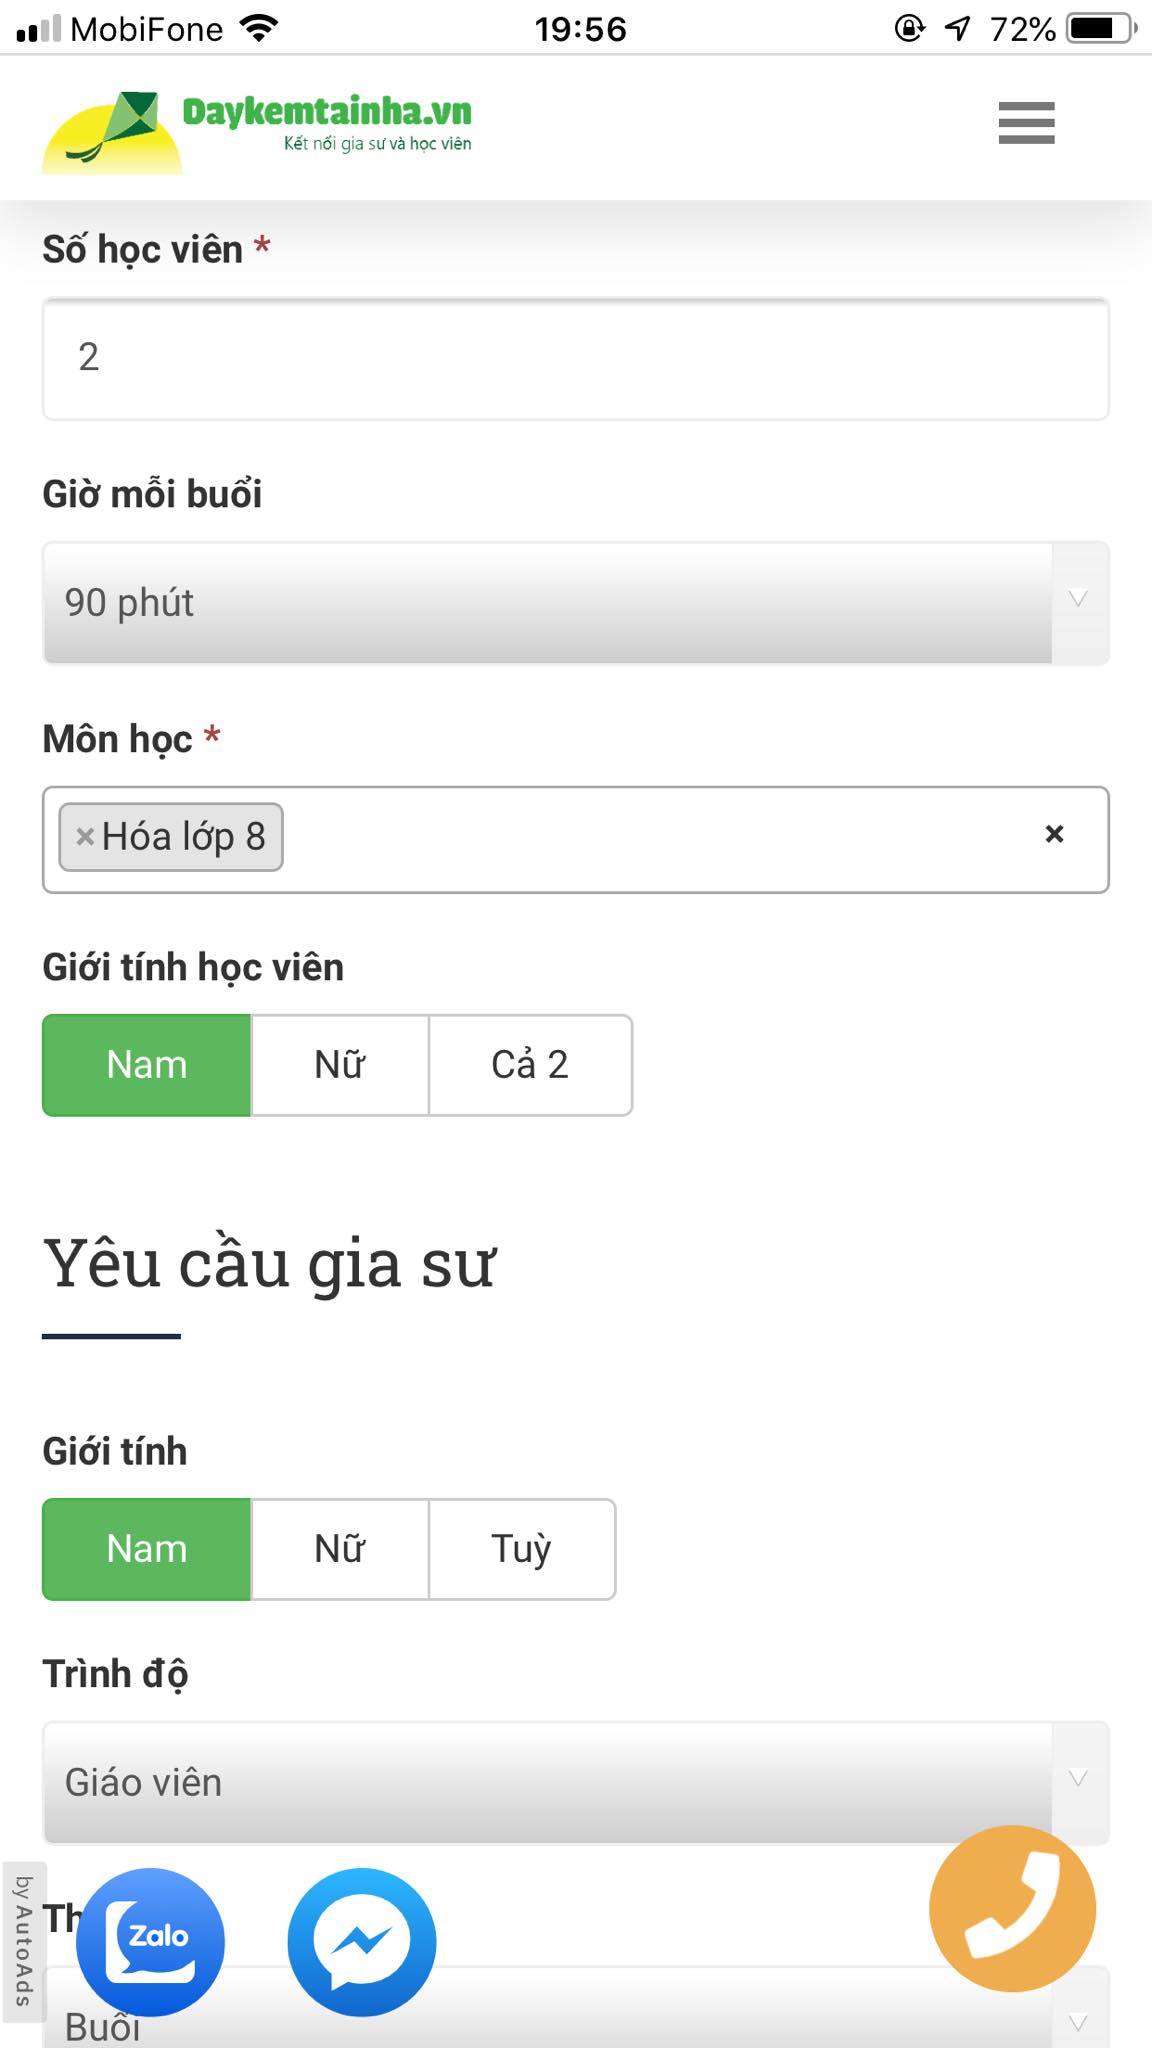Screen dimensions: 1152x2048
Task: Select Nữ for student gender
Action: click(340, 1065)
